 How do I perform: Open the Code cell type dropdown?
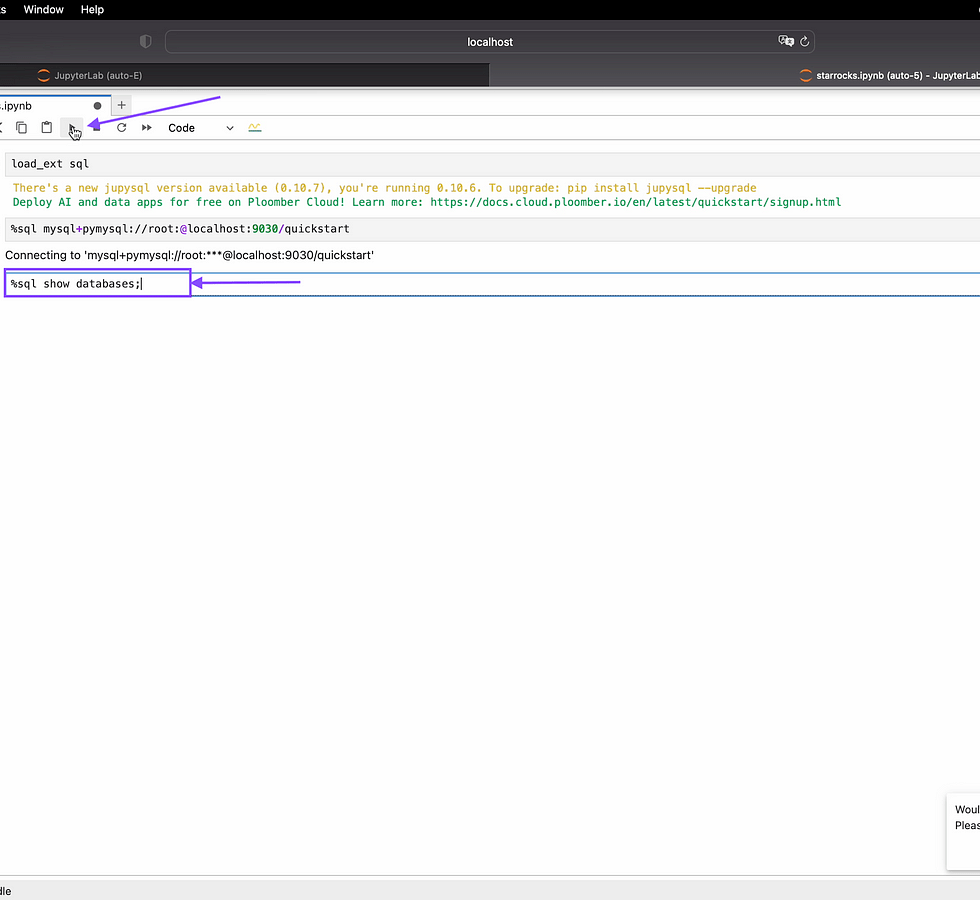tap(200, 128)
